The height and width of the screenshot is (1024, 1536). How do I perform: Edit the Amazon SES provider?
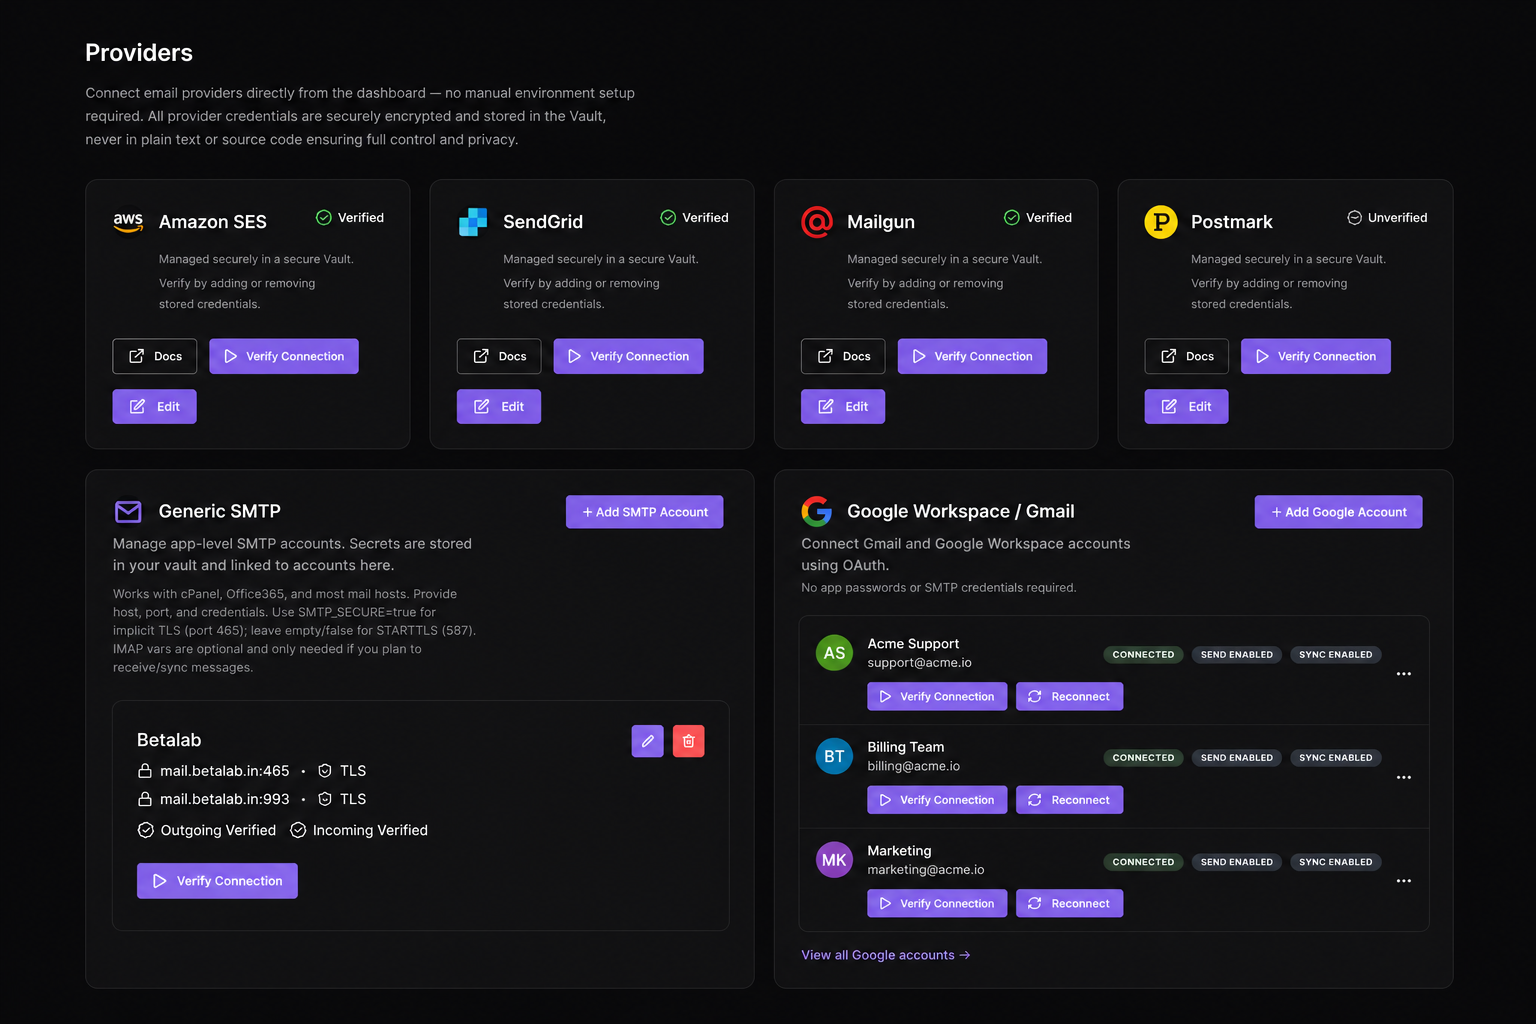[155, 406]
